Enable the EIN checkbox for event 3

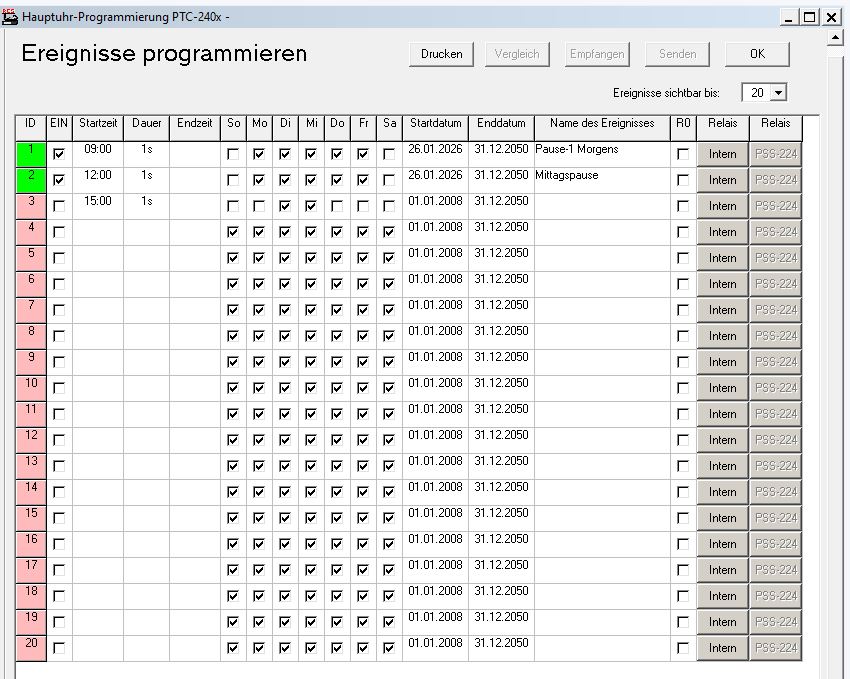[x=59, y=207]
